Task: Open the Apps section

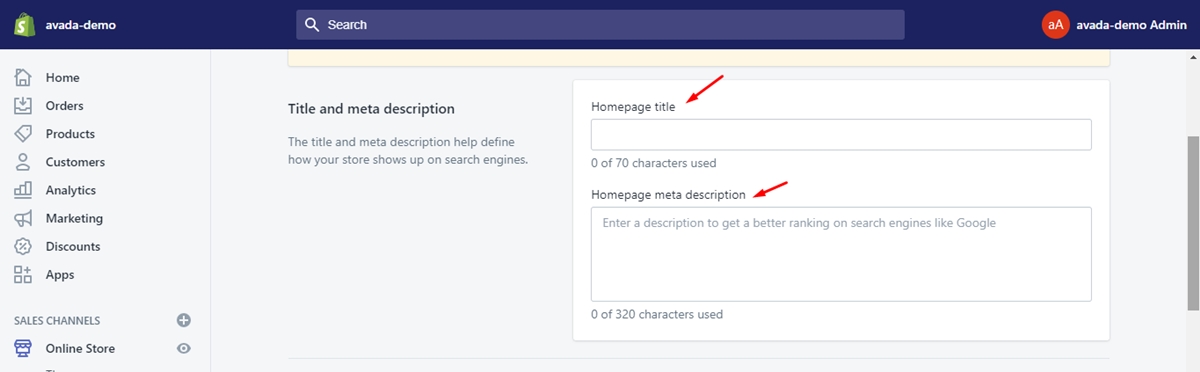Action: tap(60, 275)
